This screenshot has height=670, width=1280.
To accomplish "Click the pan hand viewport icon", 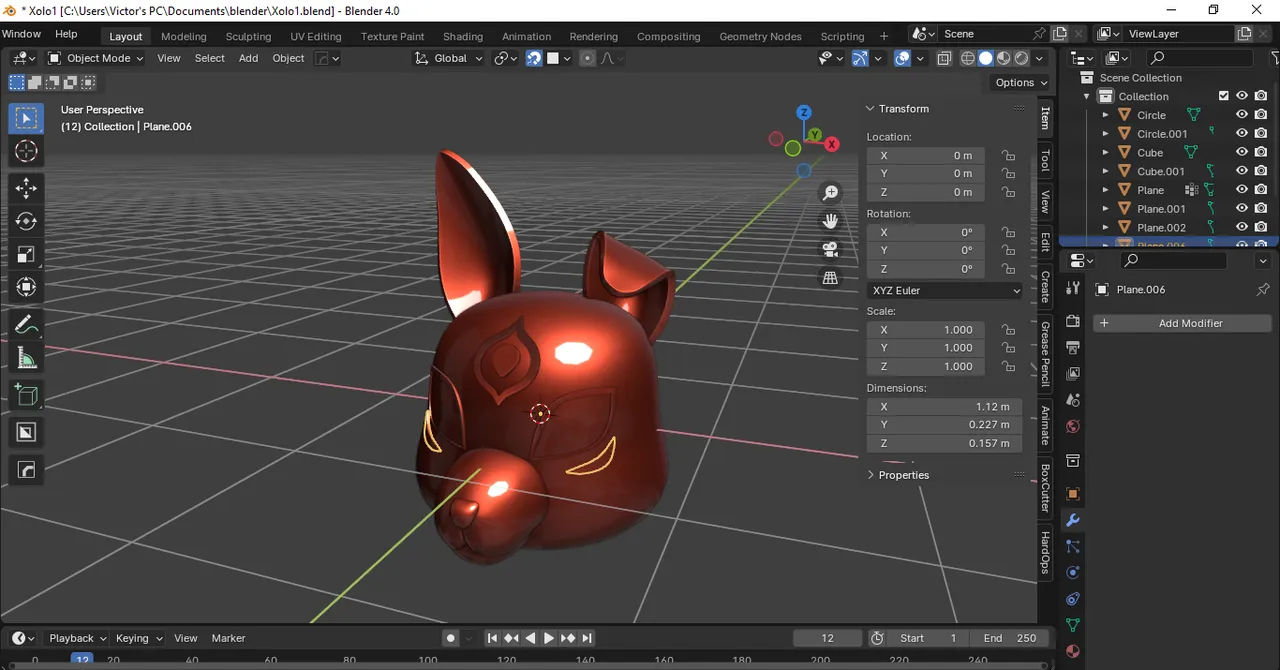I will pos(830,221).
